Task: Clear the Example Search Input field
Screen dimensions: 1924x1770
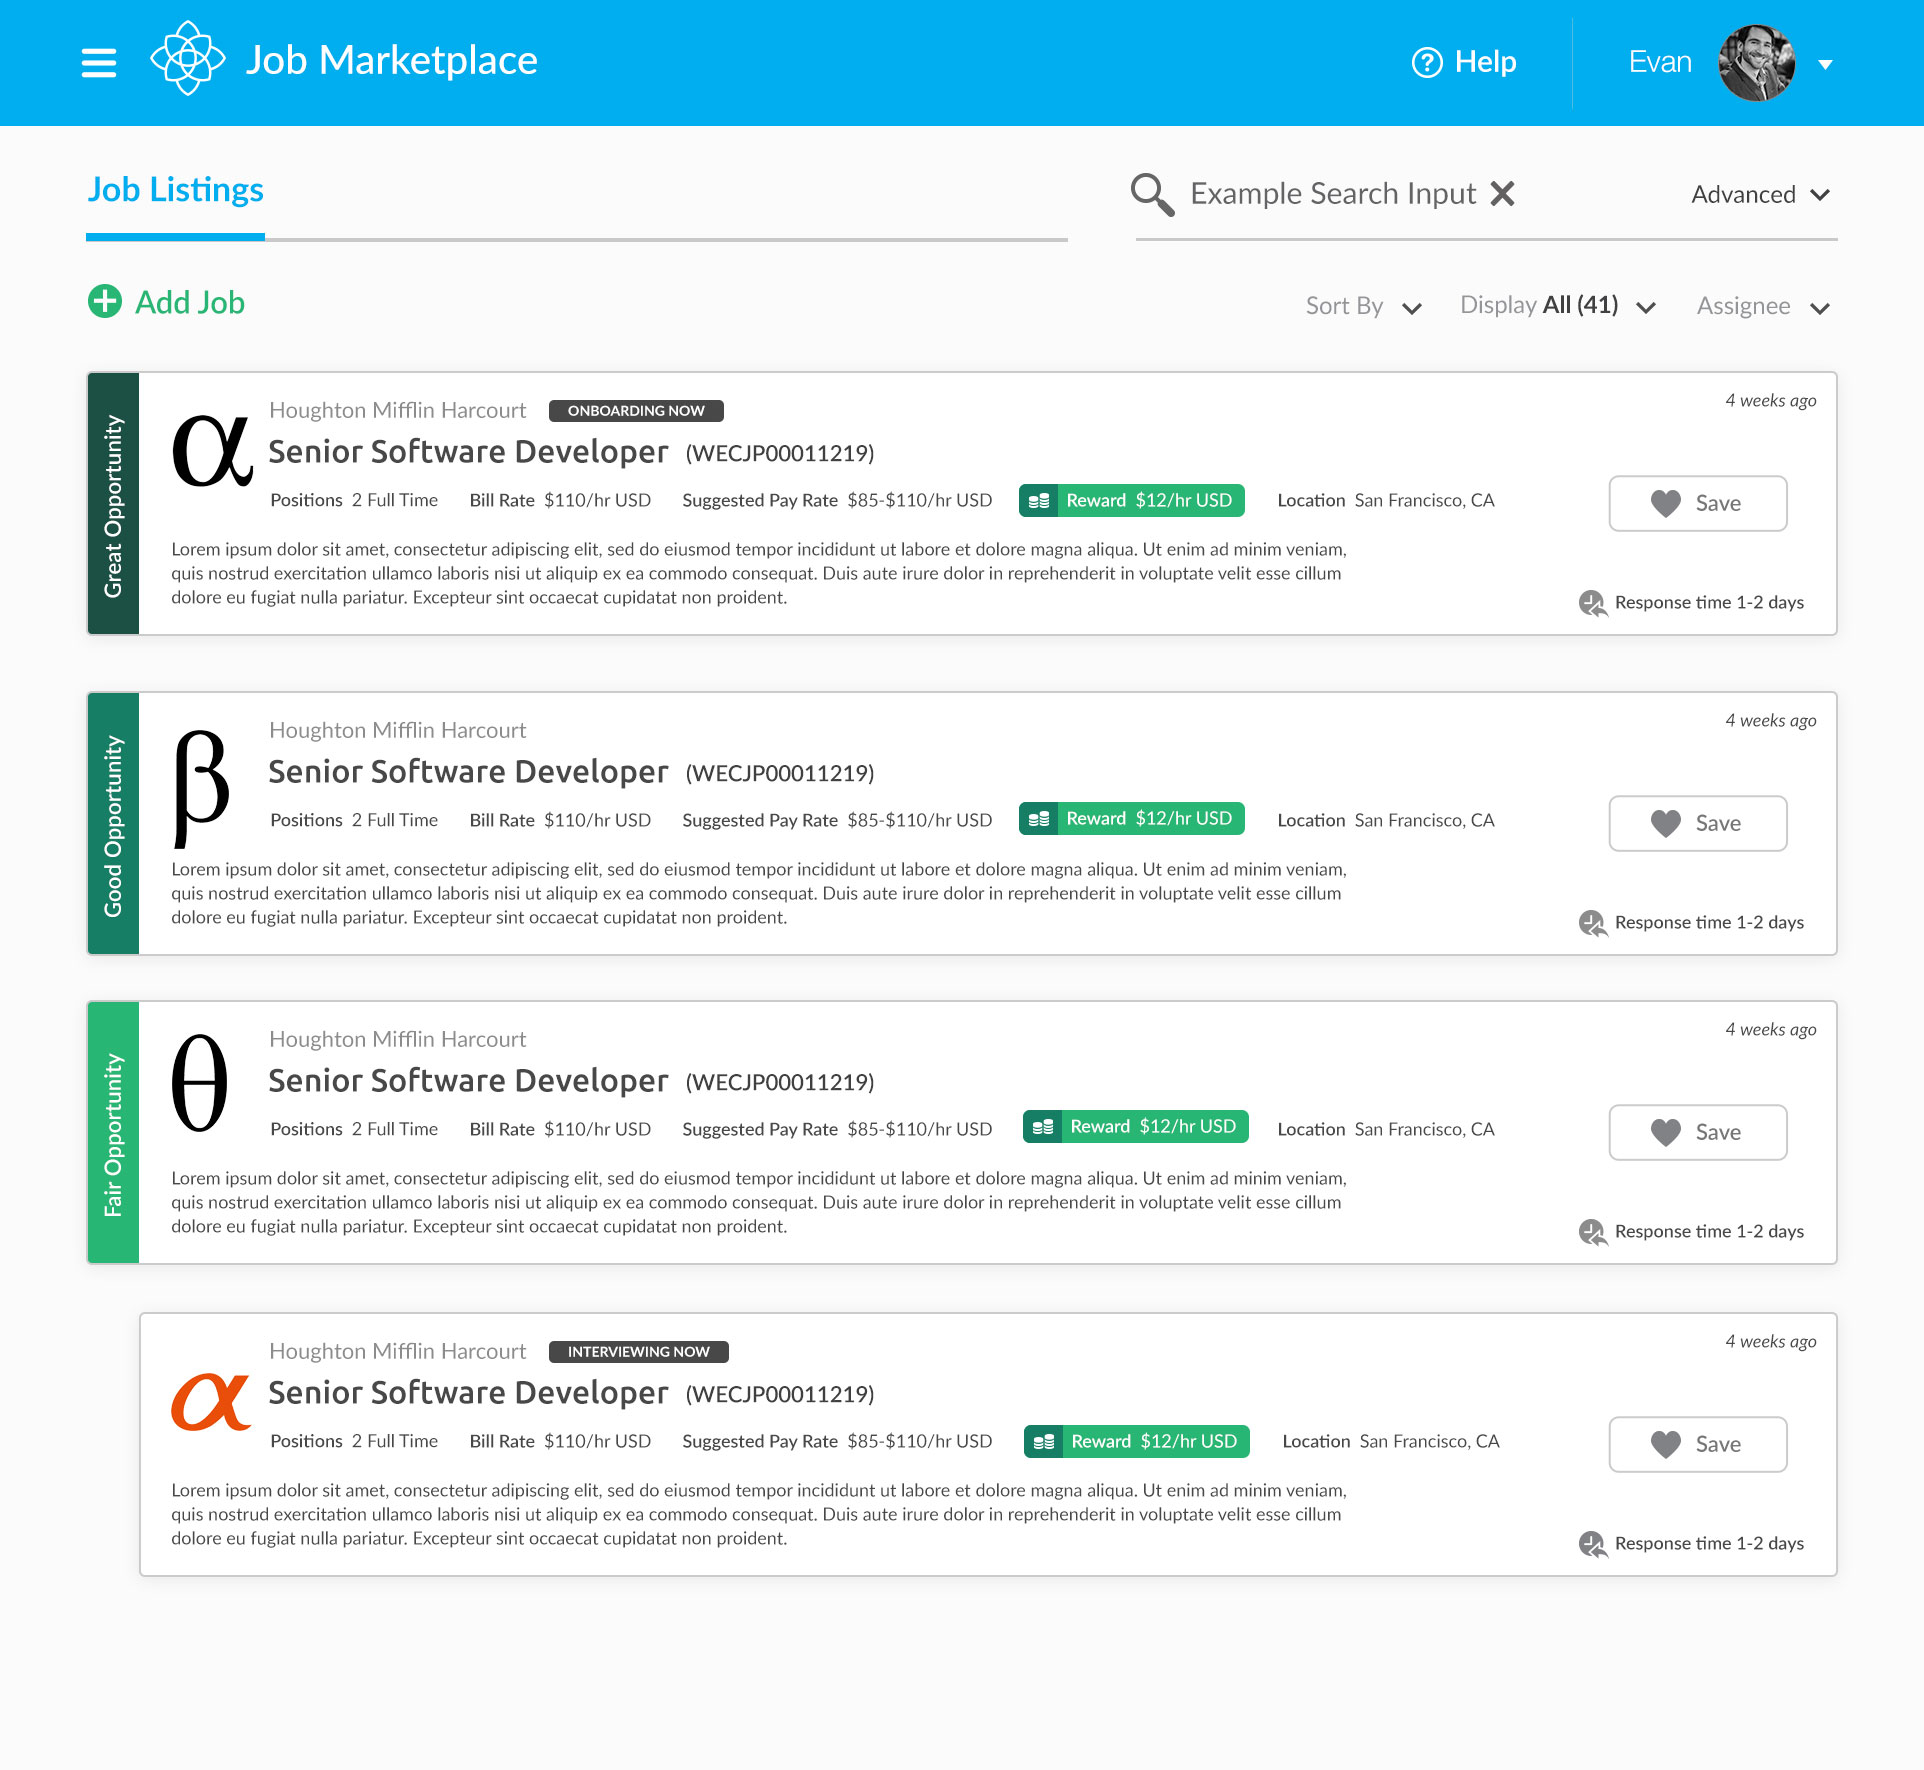Action: click(1503, 193)
